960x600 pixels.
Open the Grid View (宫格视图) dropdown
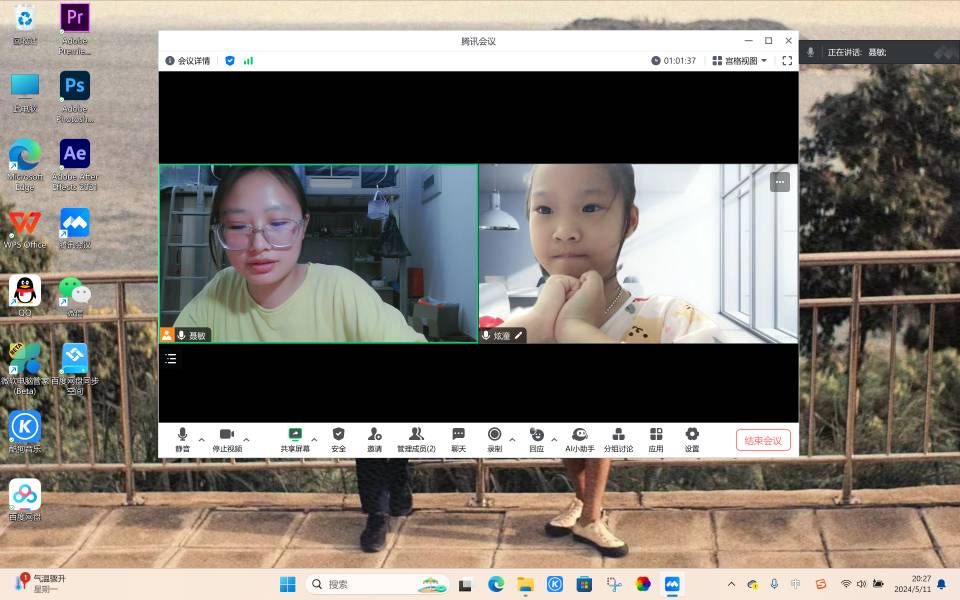point(740,61)
